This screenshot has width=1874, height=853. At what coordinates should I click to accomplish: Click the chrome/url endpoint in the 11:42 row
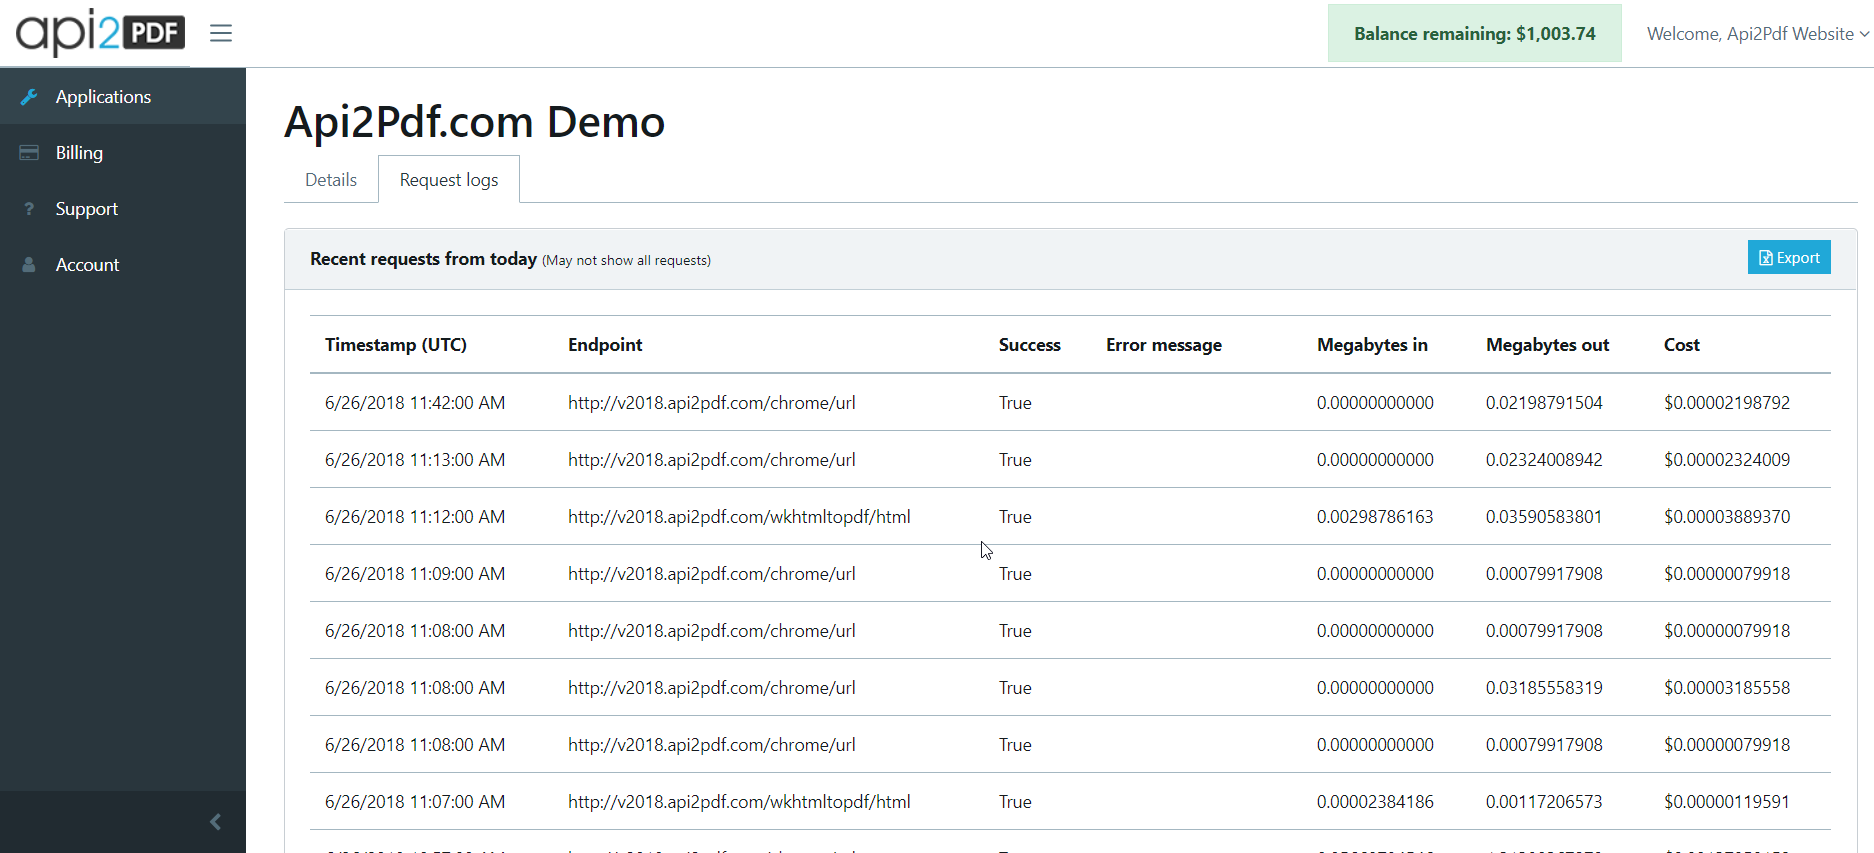pos(712,403)
